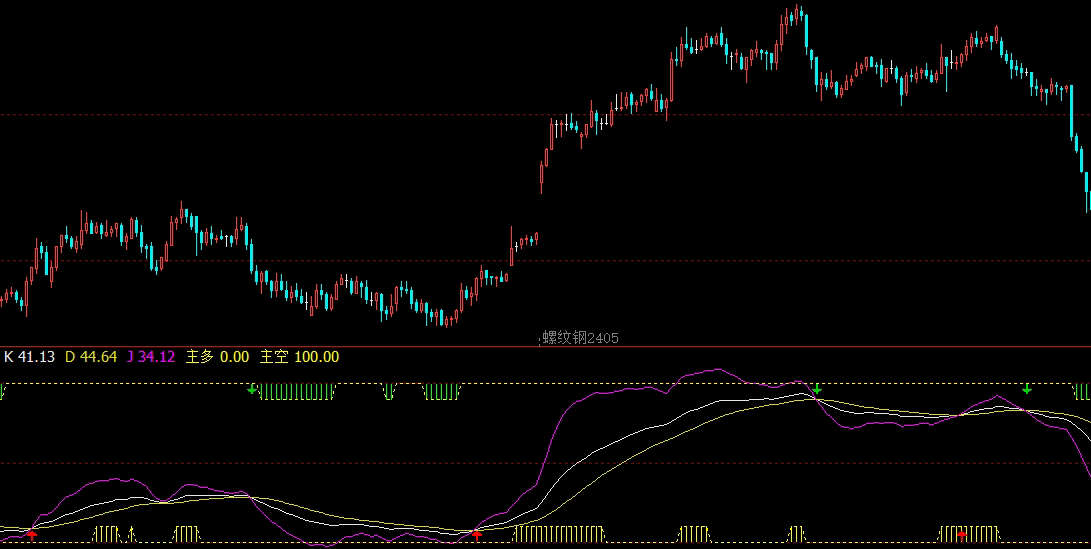This screenshot has width=1091, height=549.
Task: Click the red up-arrow inside the rightmost yellow bar cluster
Action: coord(962,534)
